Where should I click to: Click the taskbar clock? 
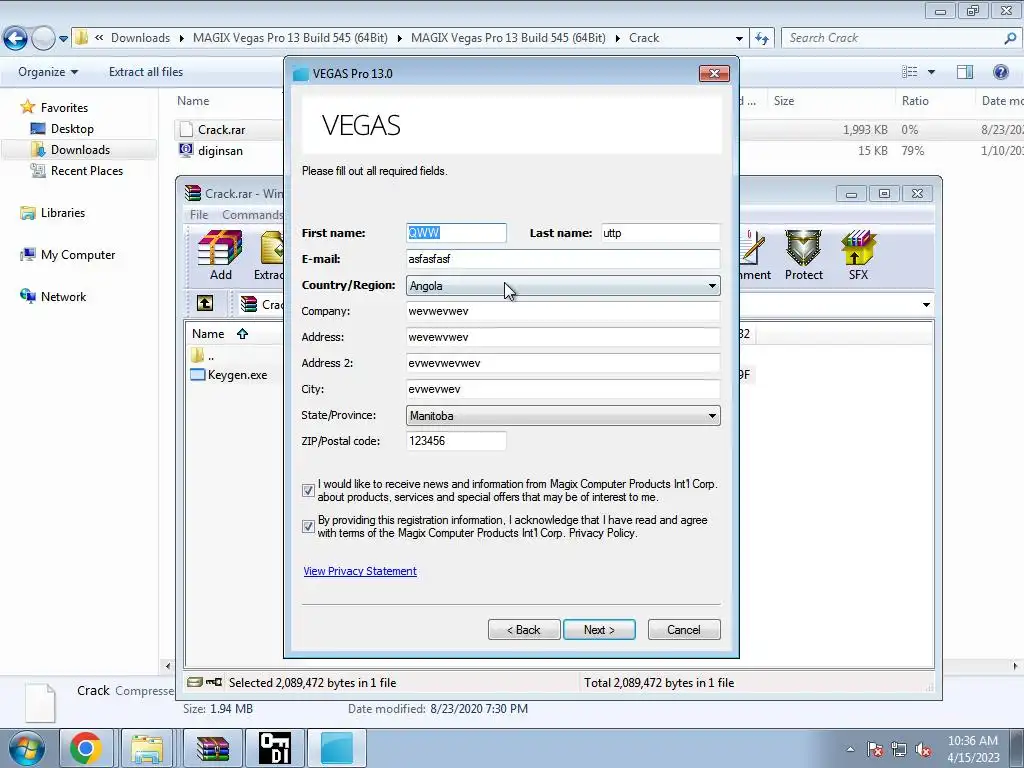coord(973,749)
